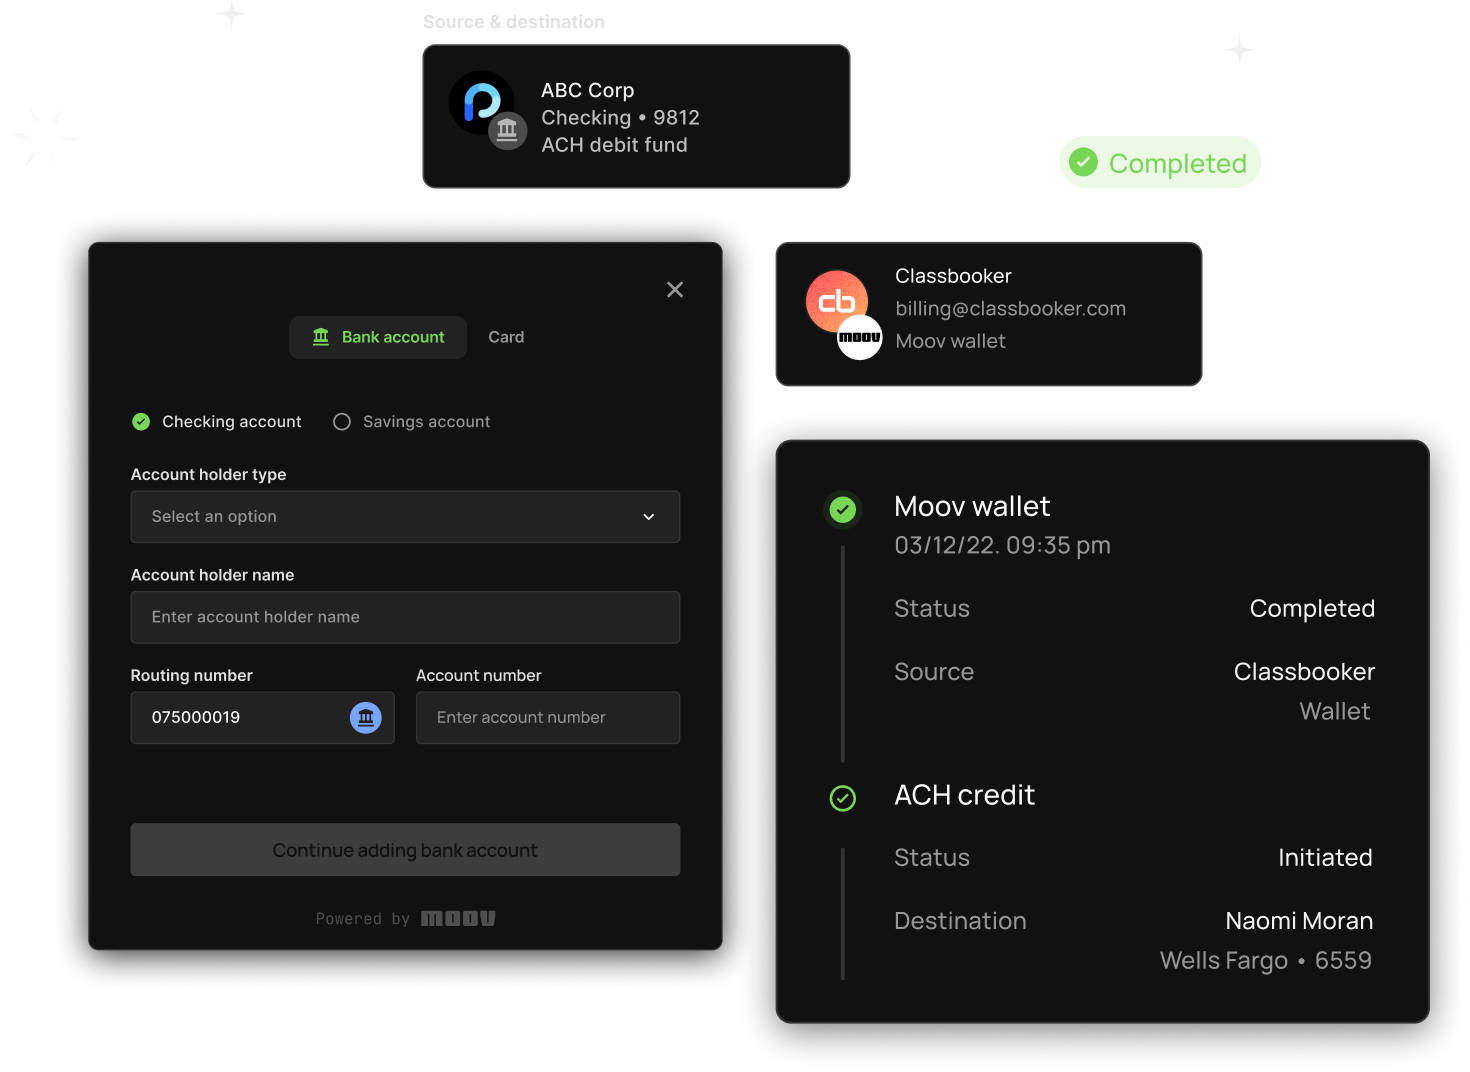Click the green checkmark in Completed badge
This screenshot has width=1470, height=1072.
tap(1083, 162)
